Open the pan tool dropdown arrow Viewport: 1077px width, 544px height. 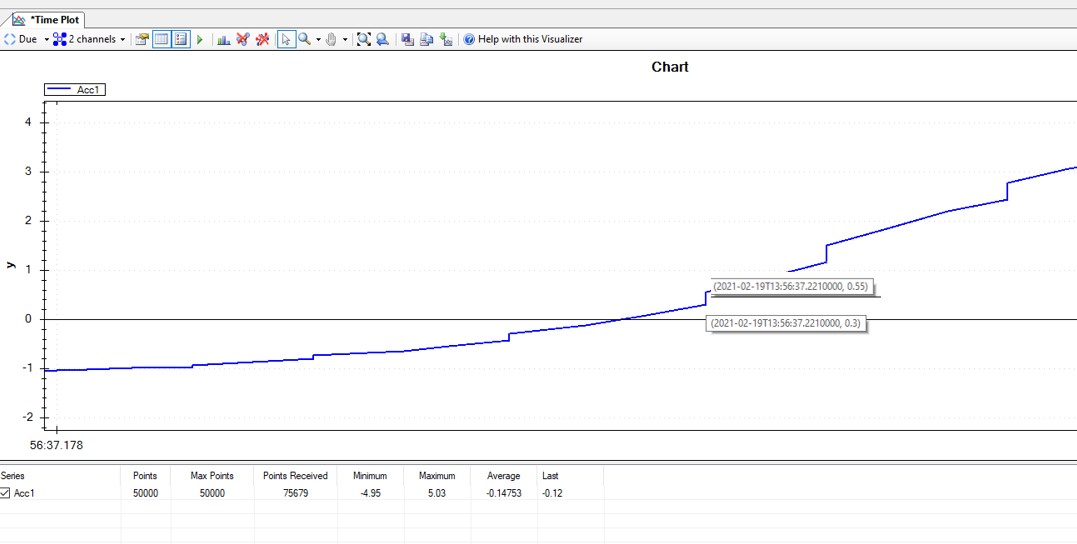coord(345,40)
